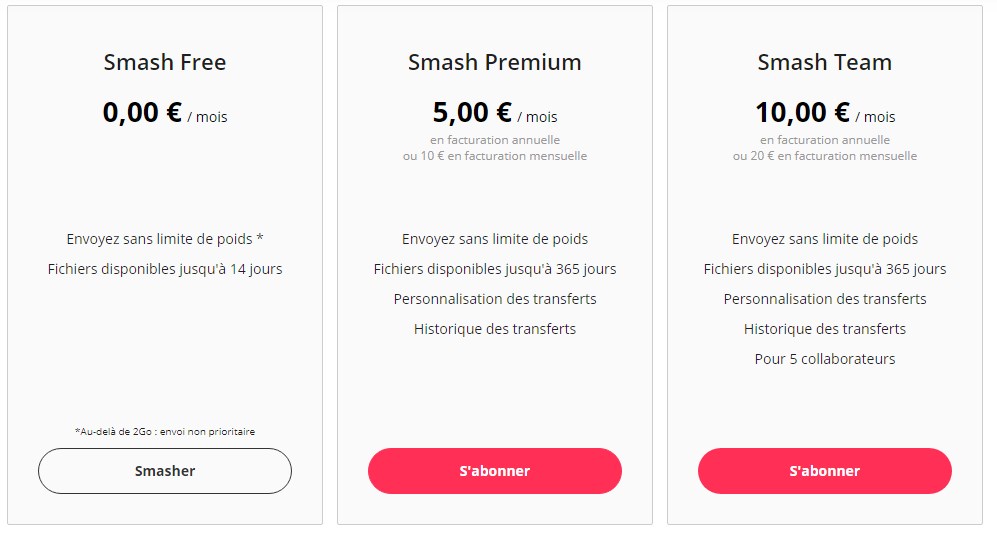This screenshot has height=535, width=997.
Task: Click Team "ou 20 € en facturation mensuelle"
Action: pyautogui.click(x=825, y=156)
